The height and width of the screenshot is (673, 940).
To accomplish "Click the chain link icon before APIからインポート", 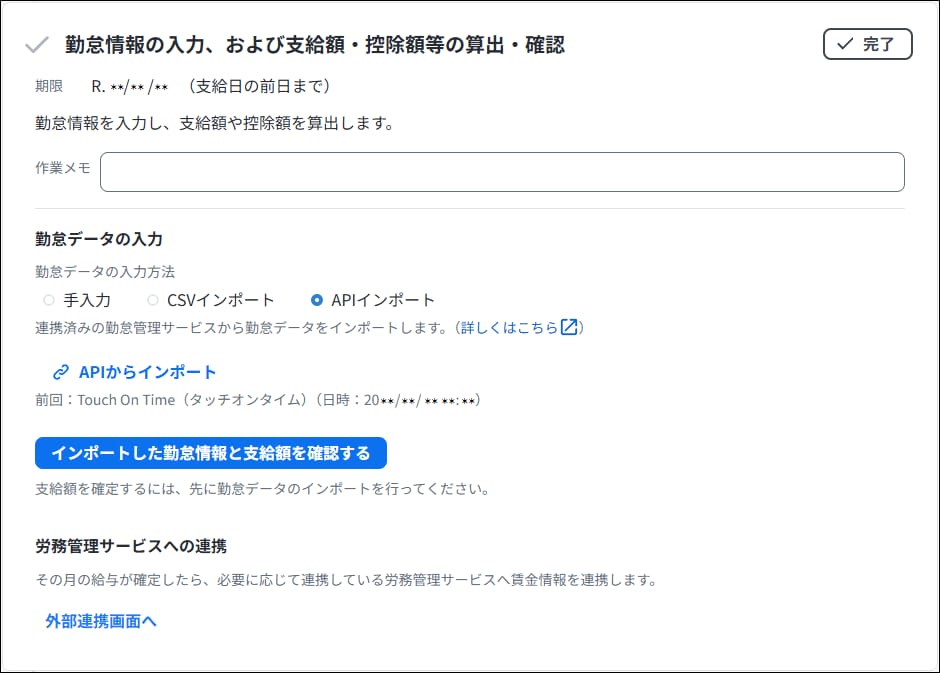I will (61, 373).
